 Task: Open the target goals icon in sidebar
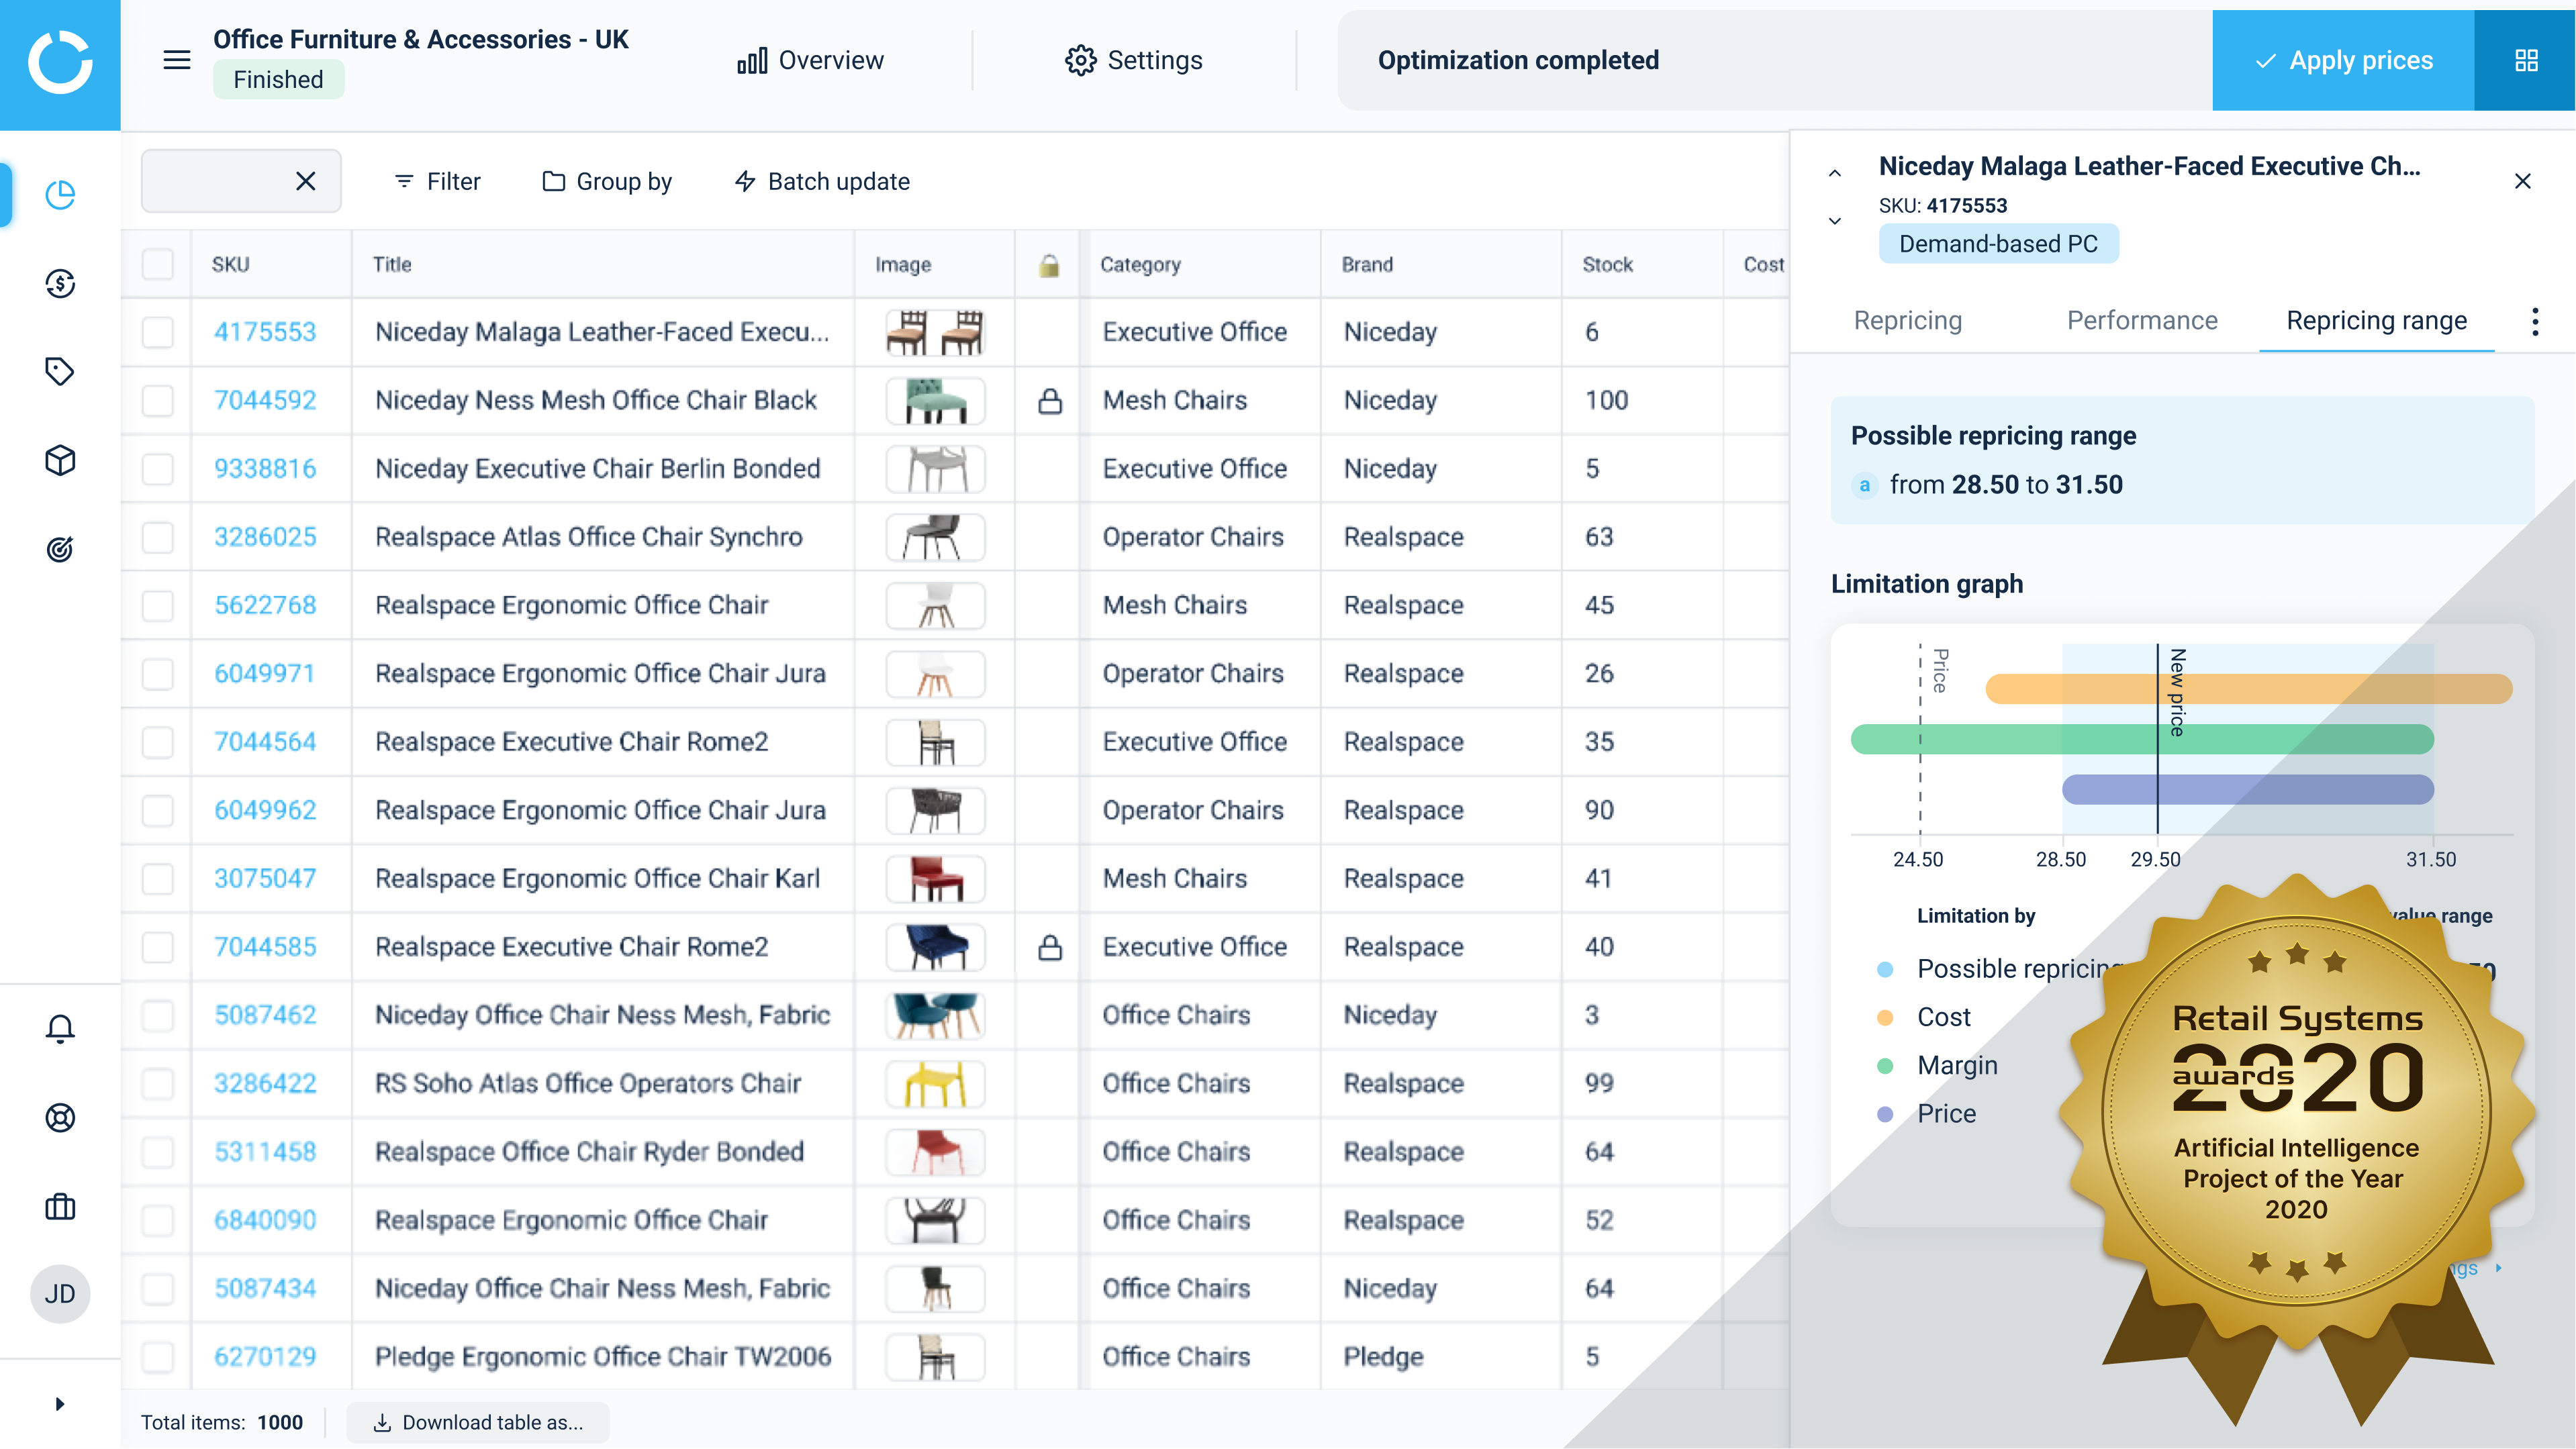60,548
